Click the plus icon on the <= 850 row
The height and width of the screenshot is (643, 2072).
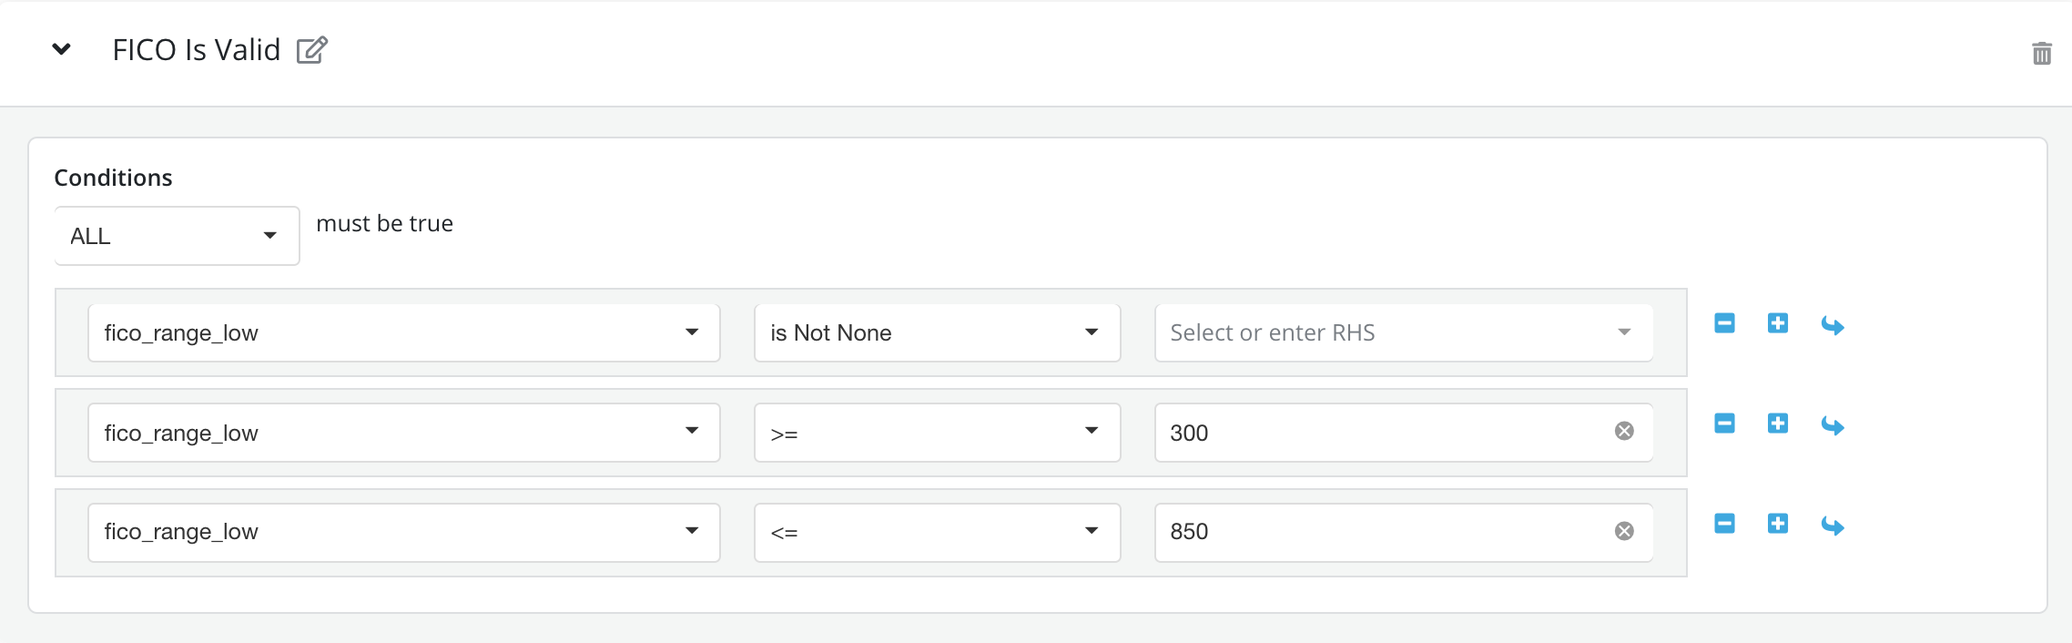pos(1777,524)
